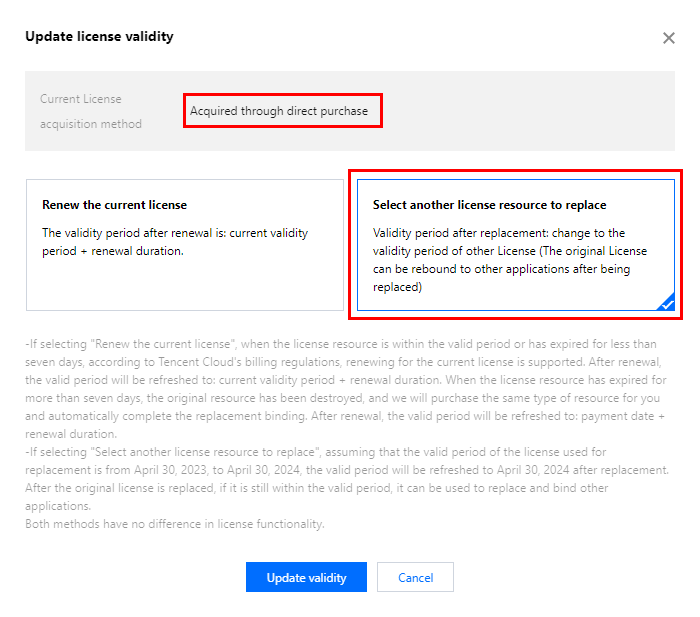Click "Both methods have no difference" note line
This screenshot has width=700, height=617.
(175, 524)
